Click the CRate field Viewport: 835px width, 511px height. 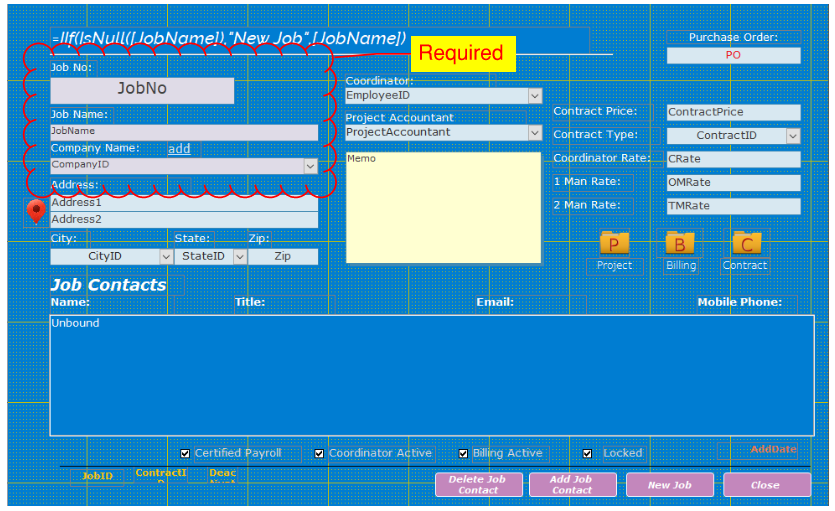tap(733, 159)
